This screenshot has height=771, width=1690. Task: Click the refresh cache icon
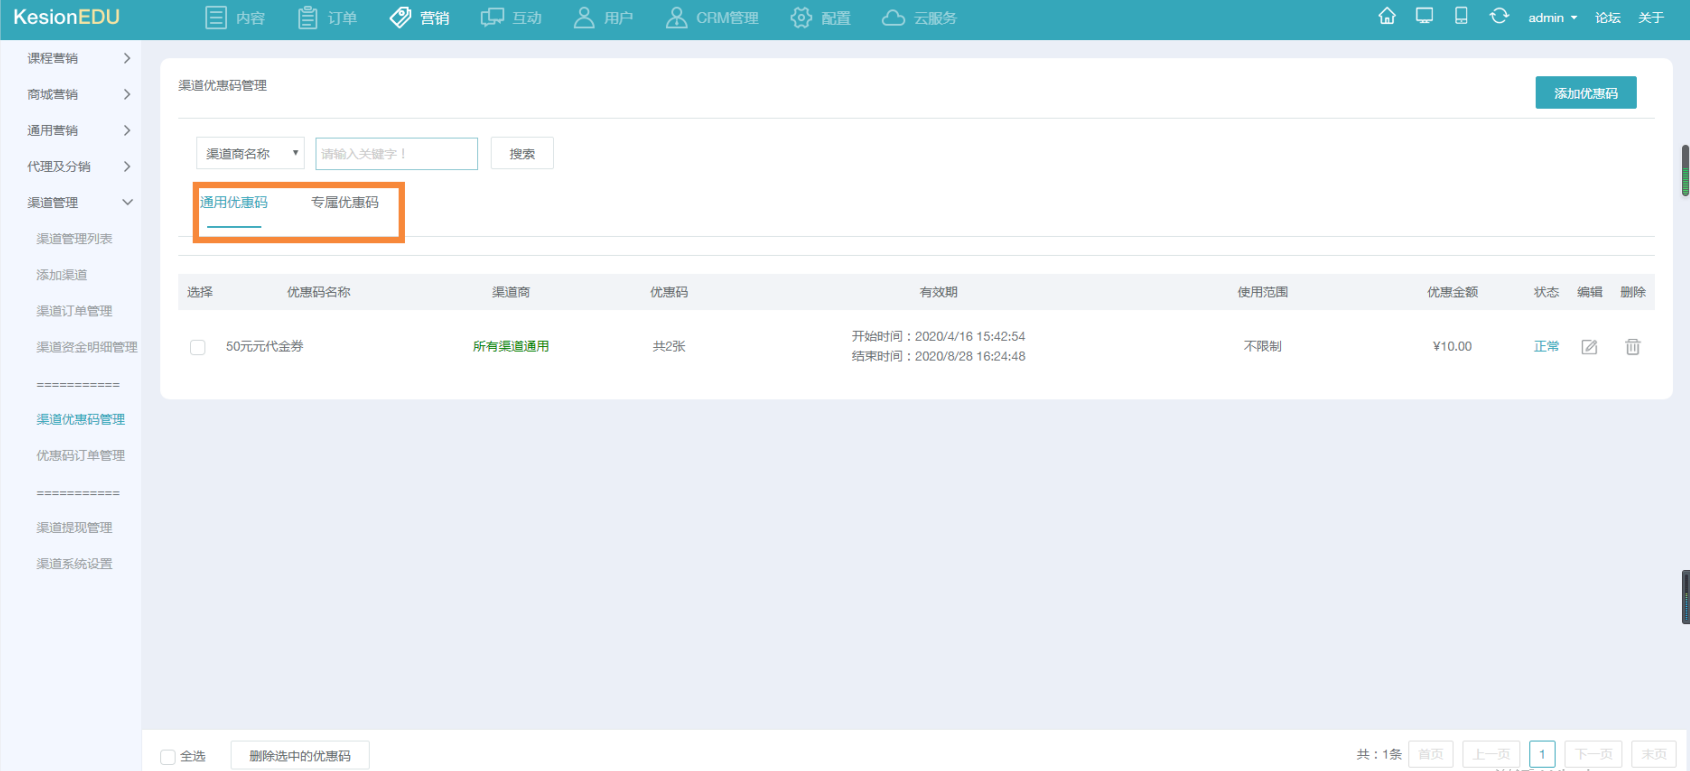click(x=1498, y=16)
